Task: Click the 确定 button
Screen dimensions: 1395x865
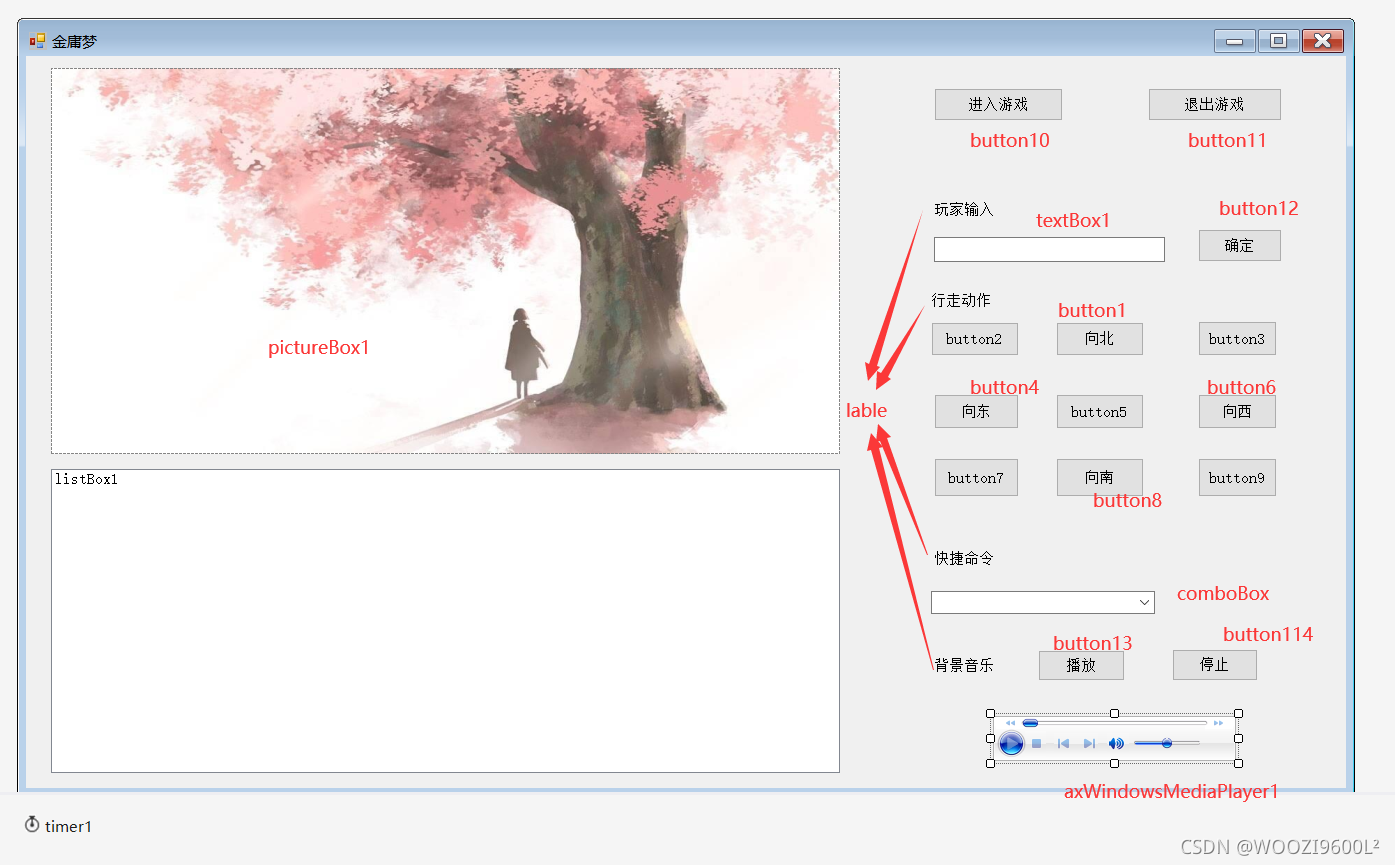Action: (1239, 245)
